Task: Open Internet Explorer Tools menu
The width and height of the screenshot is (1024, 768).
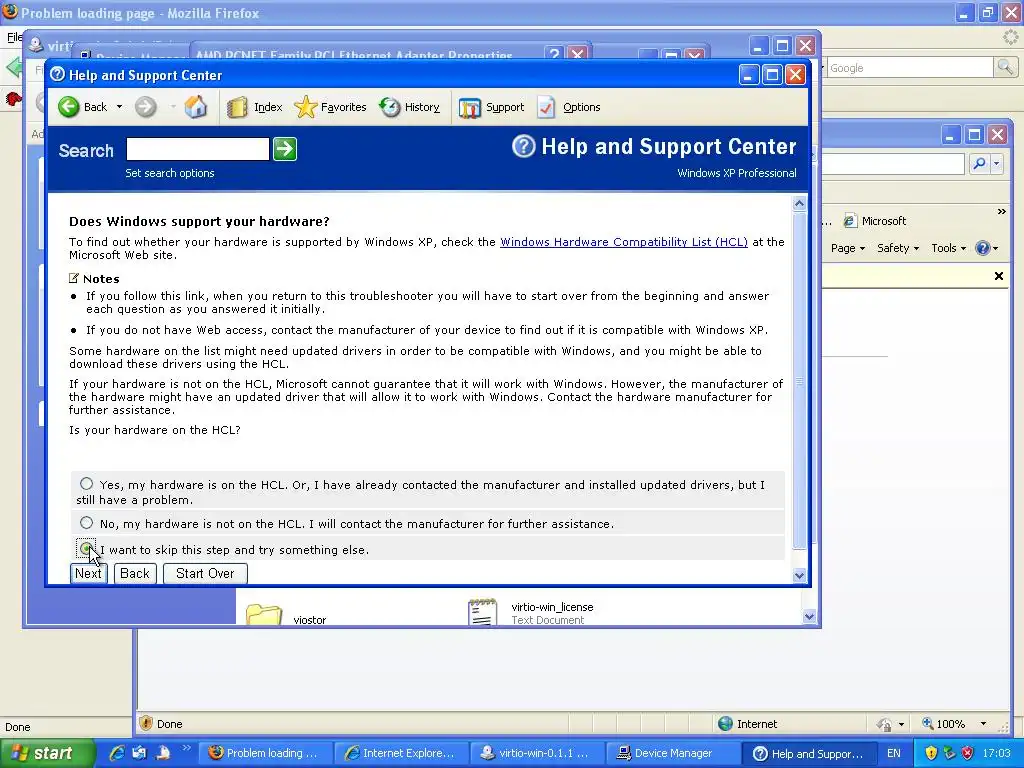Action: click(x=948, y=248)
